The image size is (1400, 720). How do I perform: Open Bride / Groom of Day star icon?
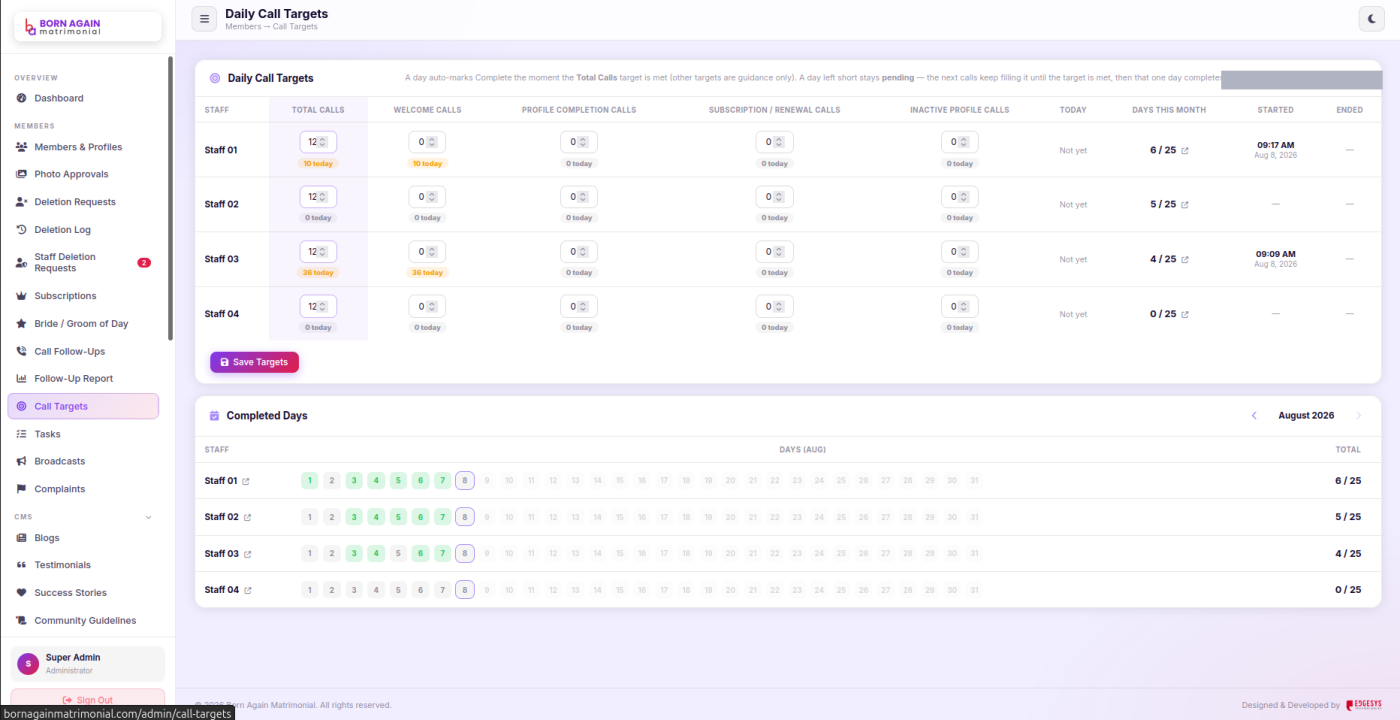[22, 324]
